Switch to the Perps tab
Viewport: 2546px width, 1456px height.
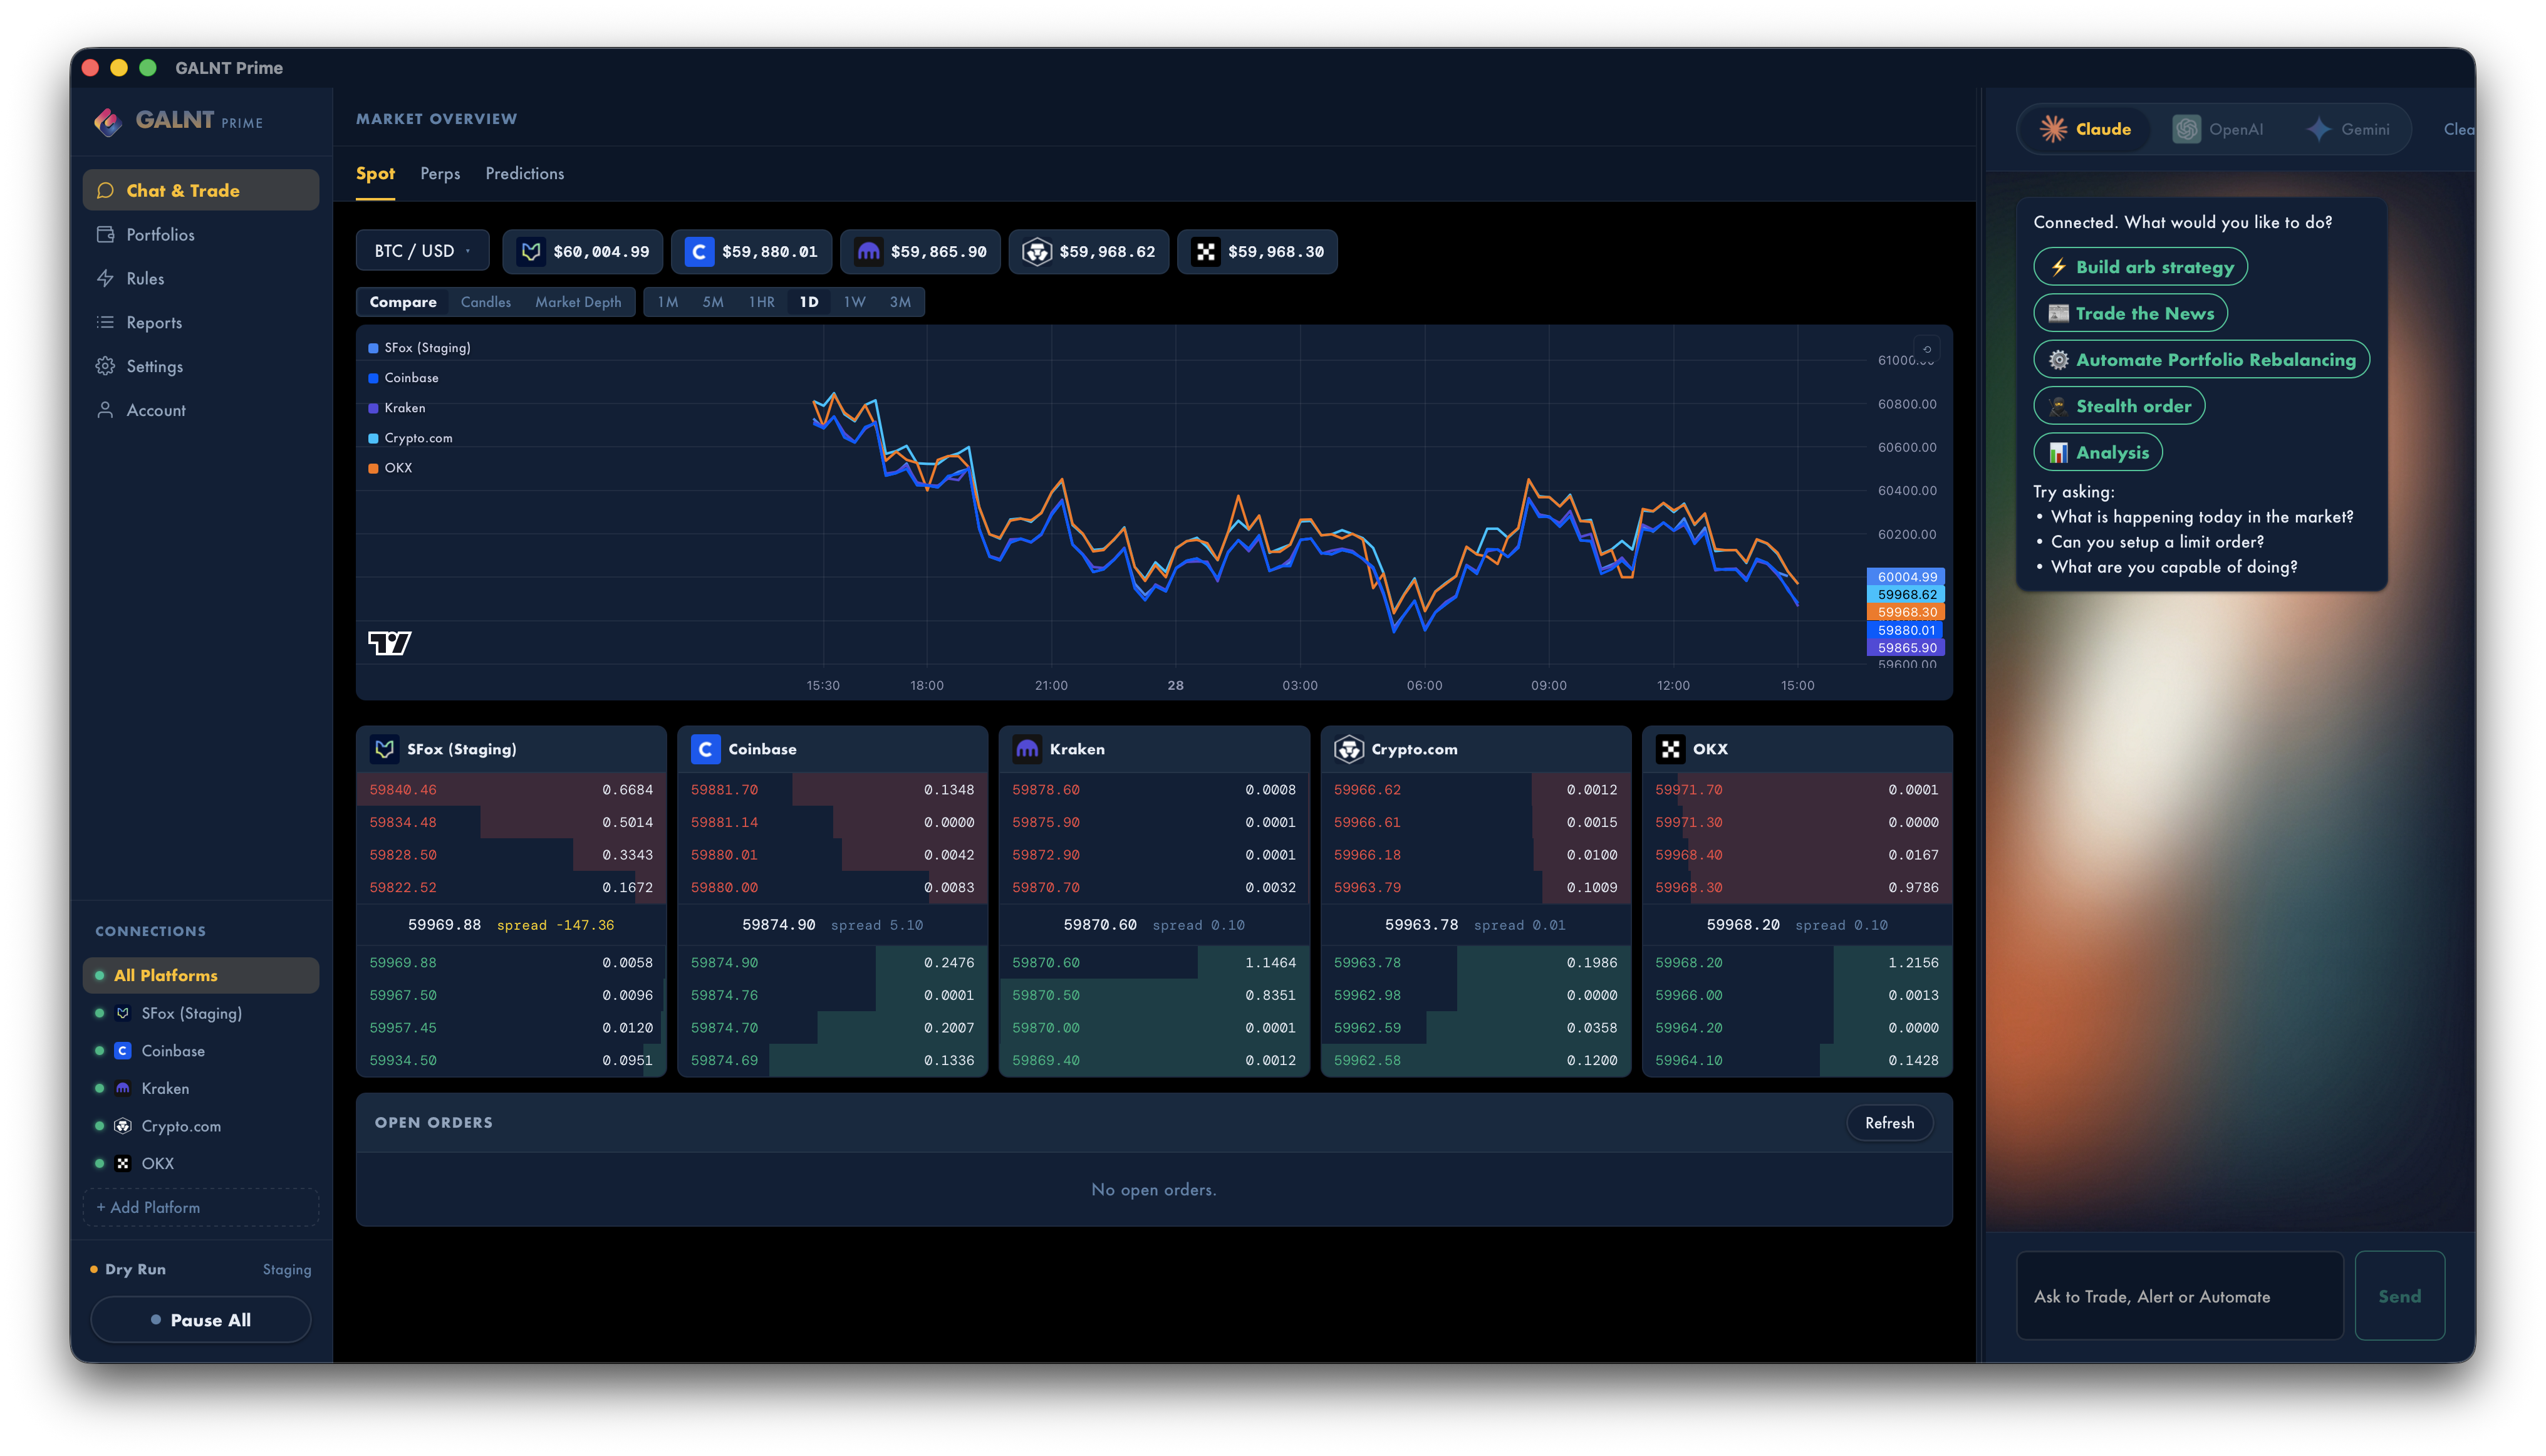coord(440,174)
